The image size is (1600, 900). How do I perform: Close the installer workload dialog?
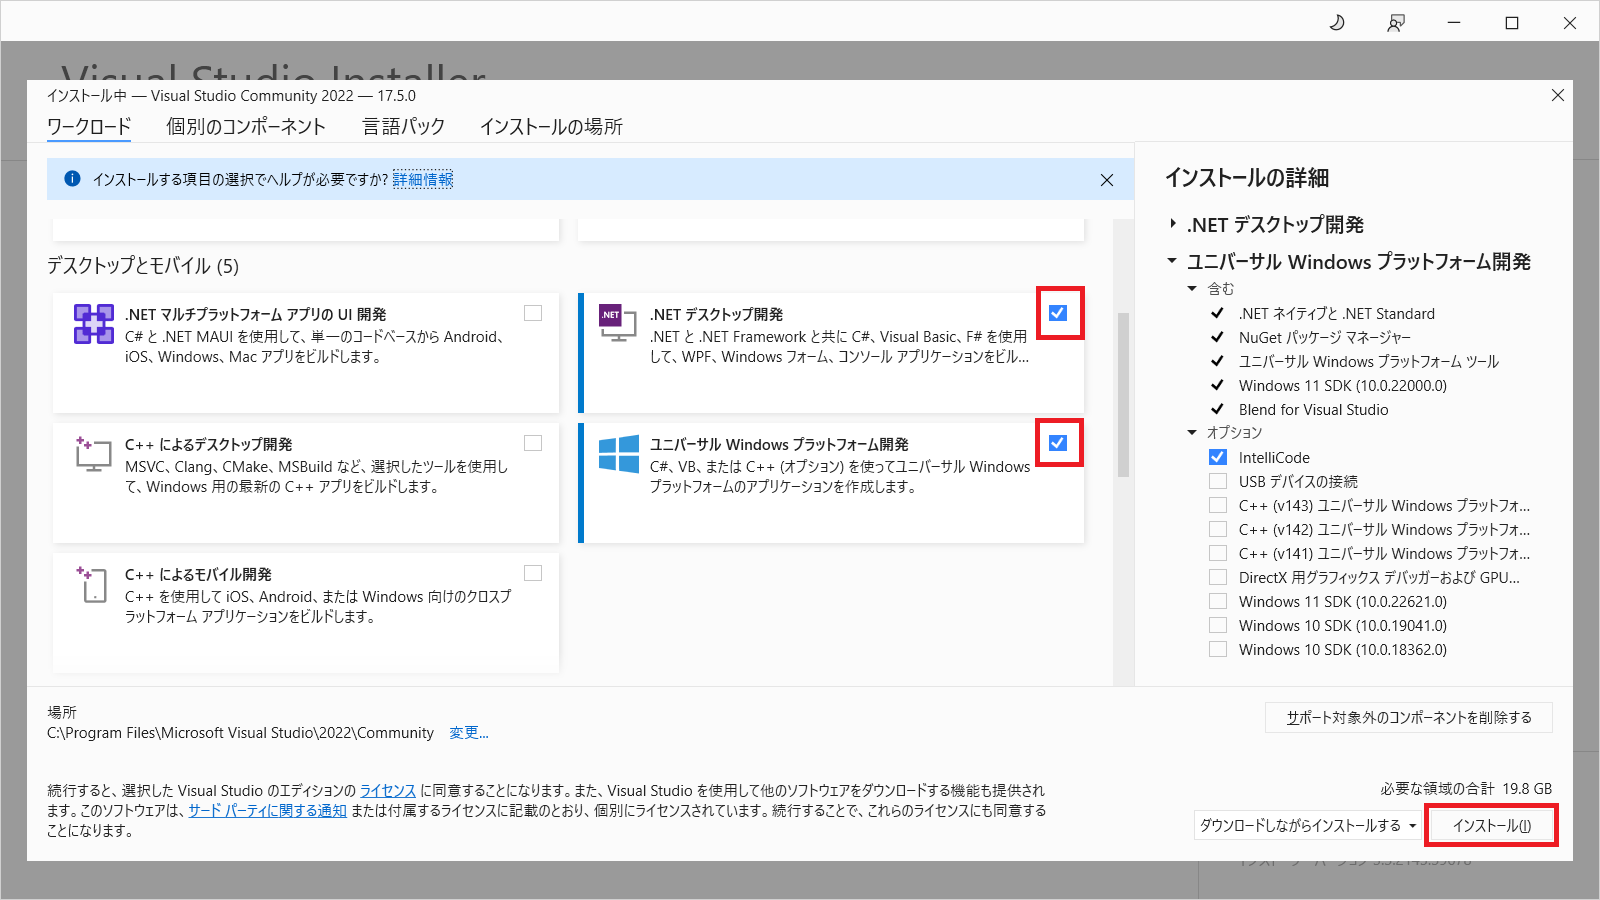1557,95
